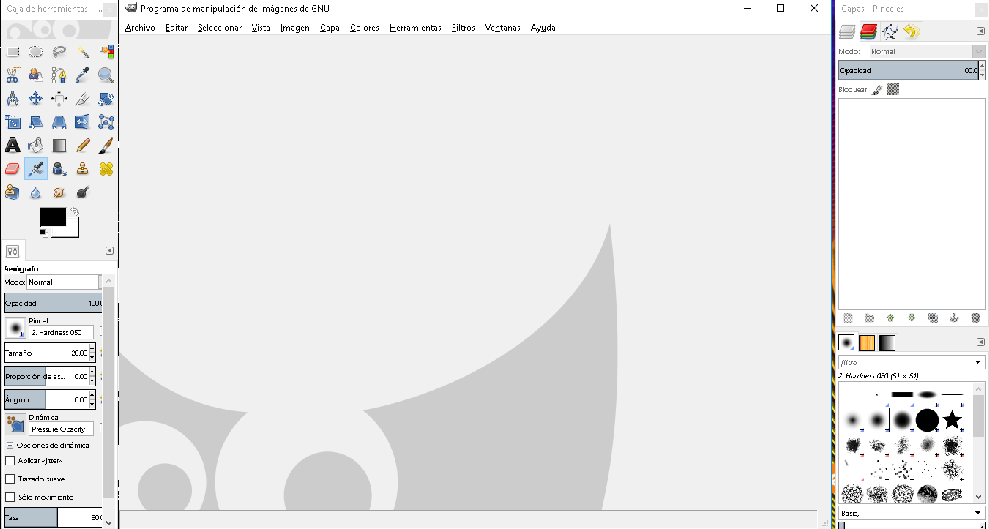989x529 pixels.
Task: Click the foreground black color swatch
Action: pos(53,217)
